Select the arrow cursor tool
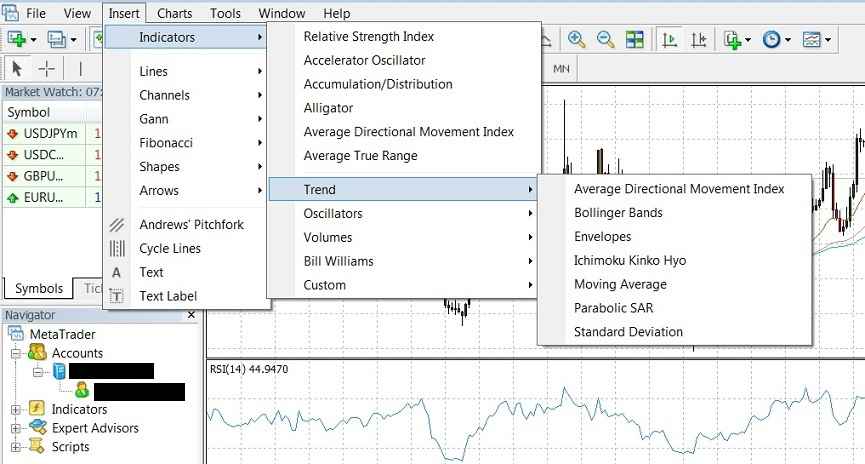865x464 pixels. click(17, 69)
